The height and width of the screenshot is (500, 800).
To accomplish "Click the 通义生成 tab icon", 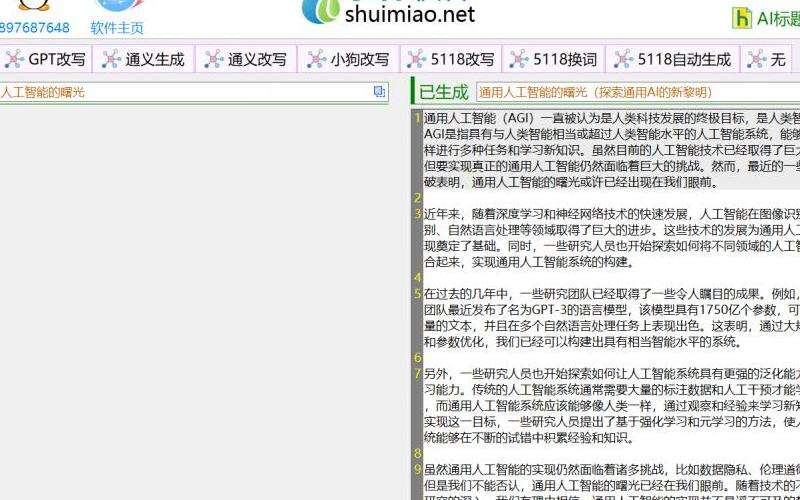I will coord(112,59).
